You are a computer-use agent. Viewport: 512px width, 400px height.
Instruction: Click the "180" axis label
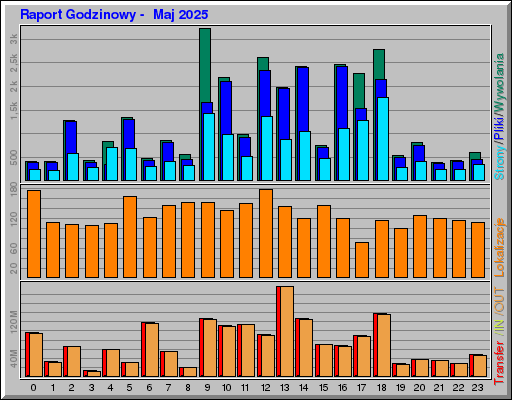pos(14,190)
